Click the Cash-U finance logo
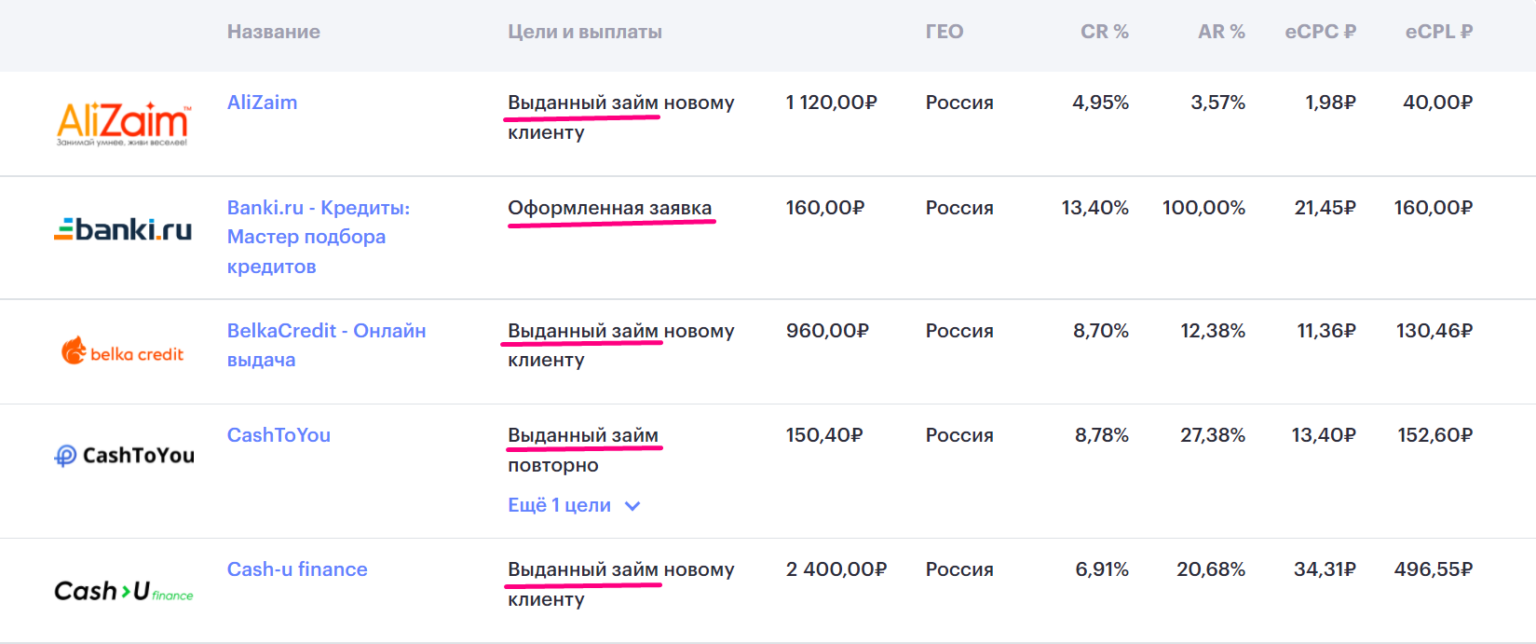Image resolution: width=1536 pixels, height=644 pixels. [x=123, y=591]
